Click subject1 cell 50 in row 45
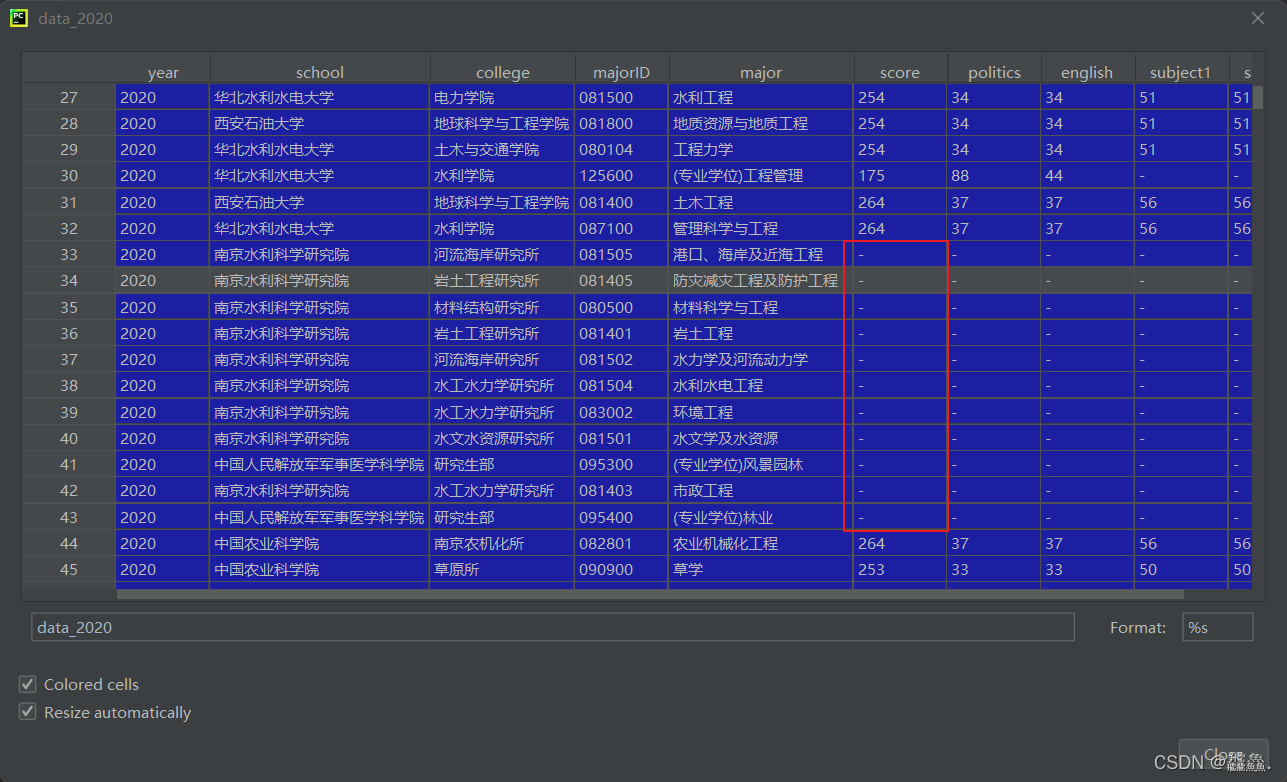This screenshot has width=1287, height=782. click(x=1180, y=569)
